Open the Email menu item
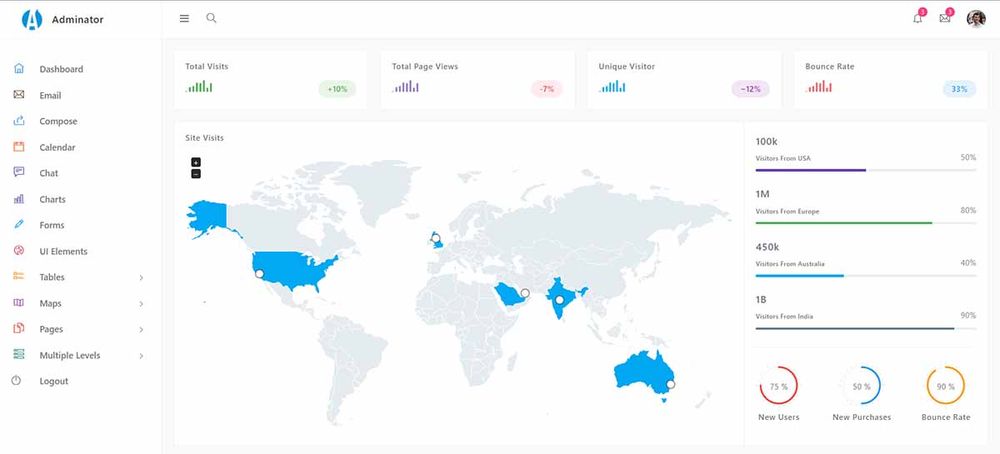This screenshot has width=1000, height=454. click(x=50, y=95)
